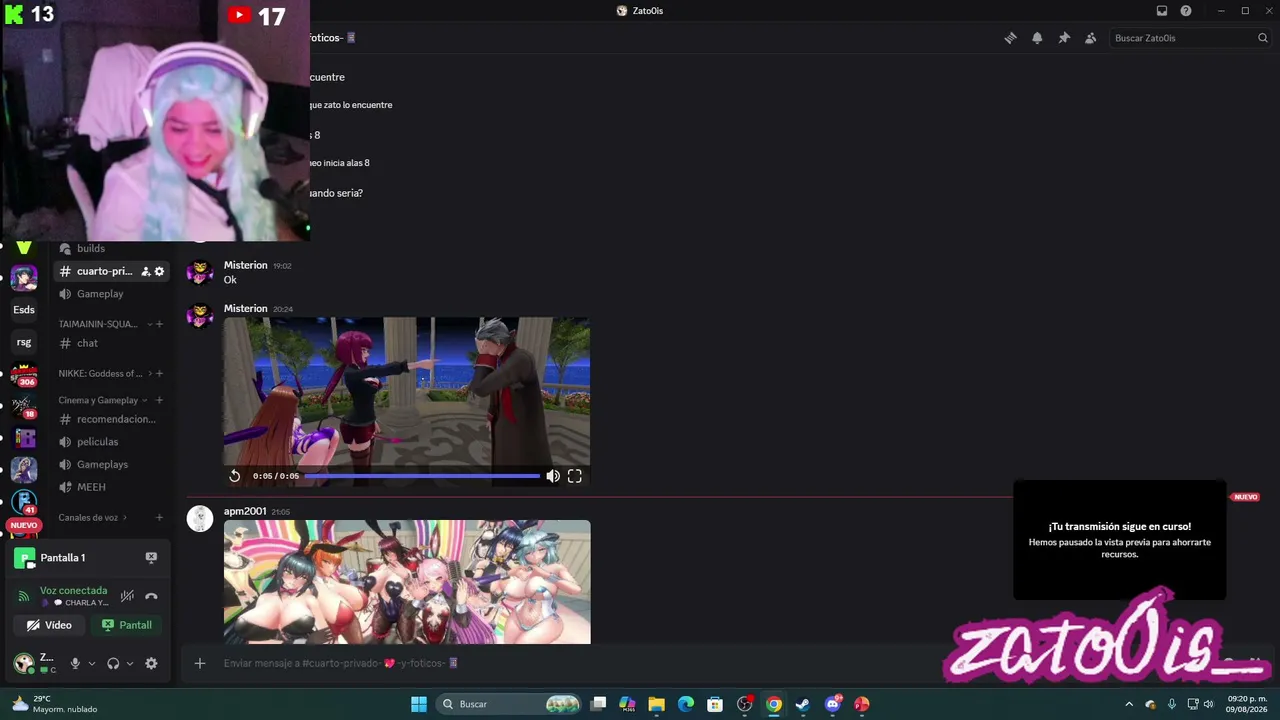
Task: Mute the microphone
Action: (75, 663)
